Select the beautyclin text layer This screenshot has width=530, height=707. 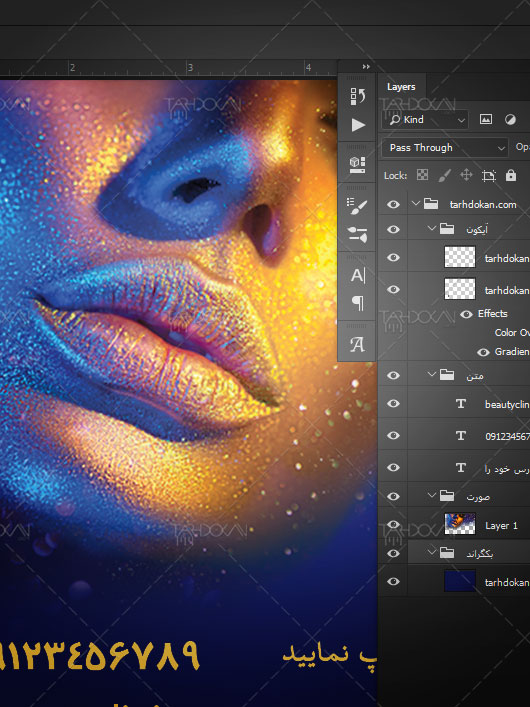[x=507, y=404]
